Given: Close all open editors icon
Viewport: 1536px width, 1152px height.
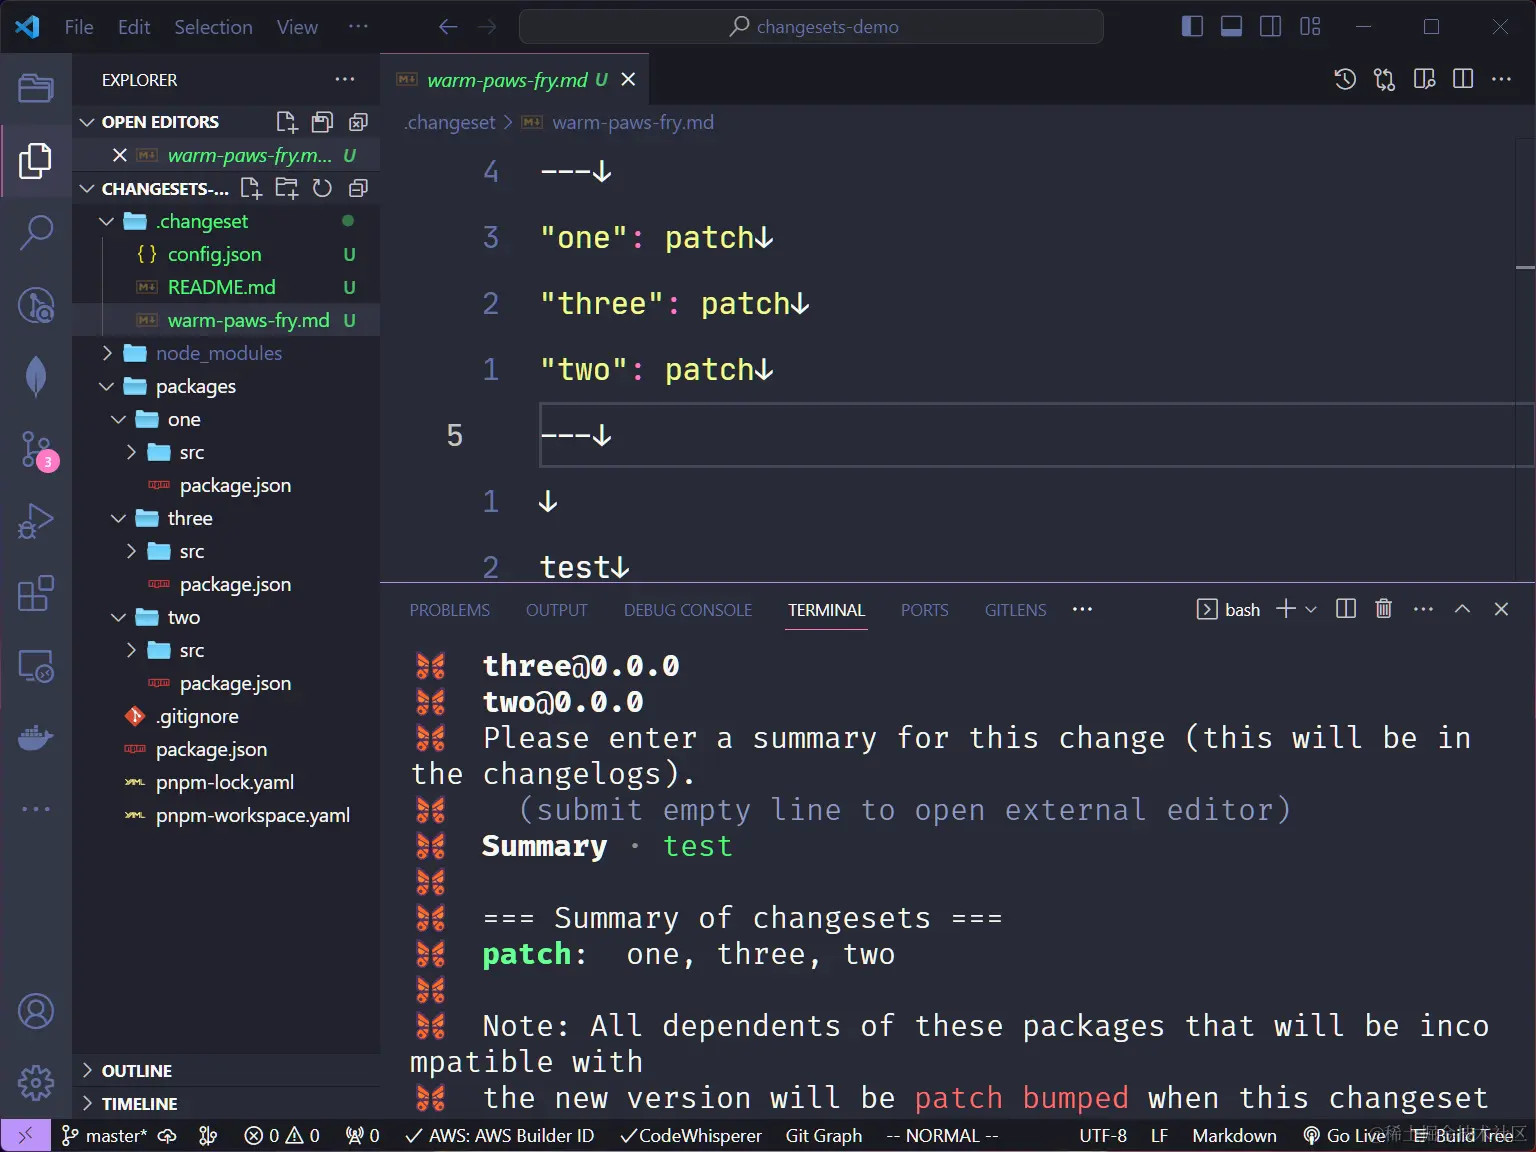Looking at the screenshot, I should click(x=358, y=122).
